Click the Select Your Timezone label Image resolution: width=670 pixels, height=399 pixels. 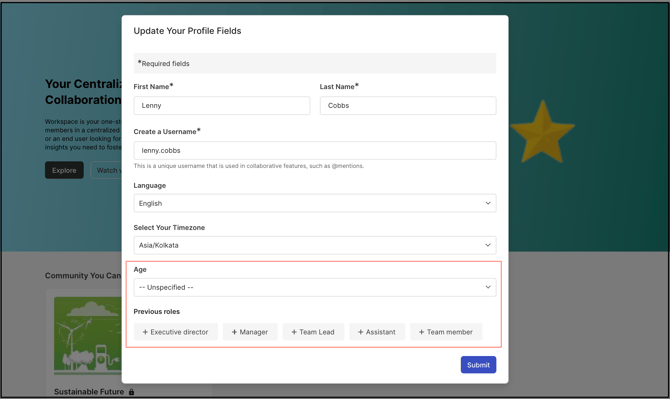click(x=169, y=228)
